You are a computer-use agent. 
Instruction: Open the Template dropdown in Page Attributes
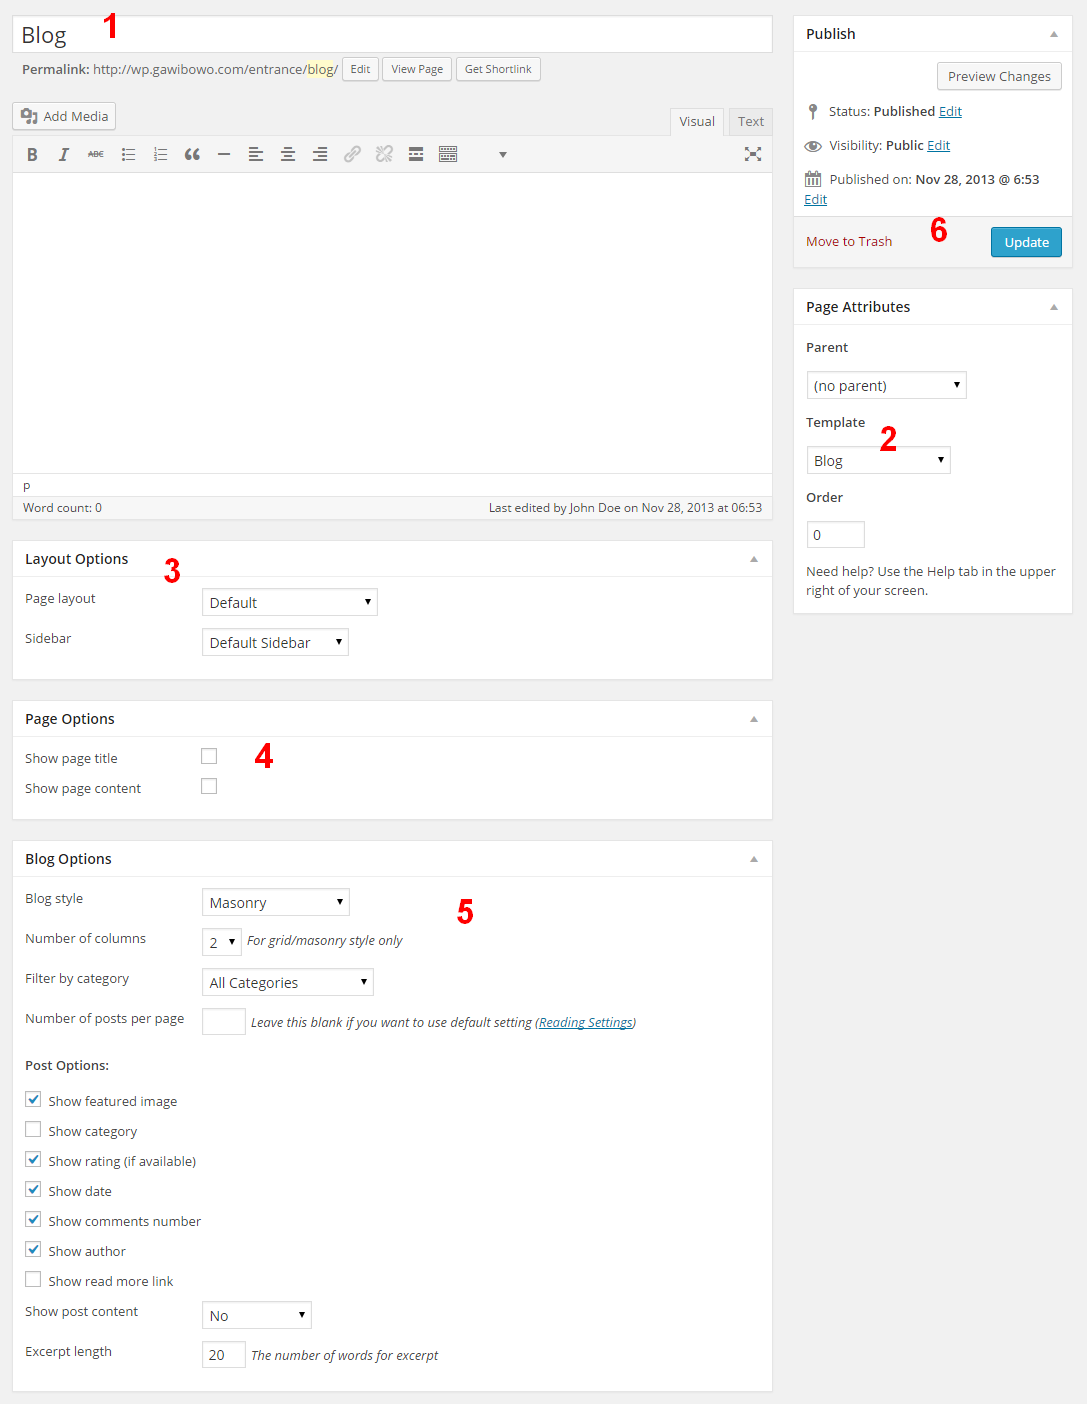click(x=878, y=460)
